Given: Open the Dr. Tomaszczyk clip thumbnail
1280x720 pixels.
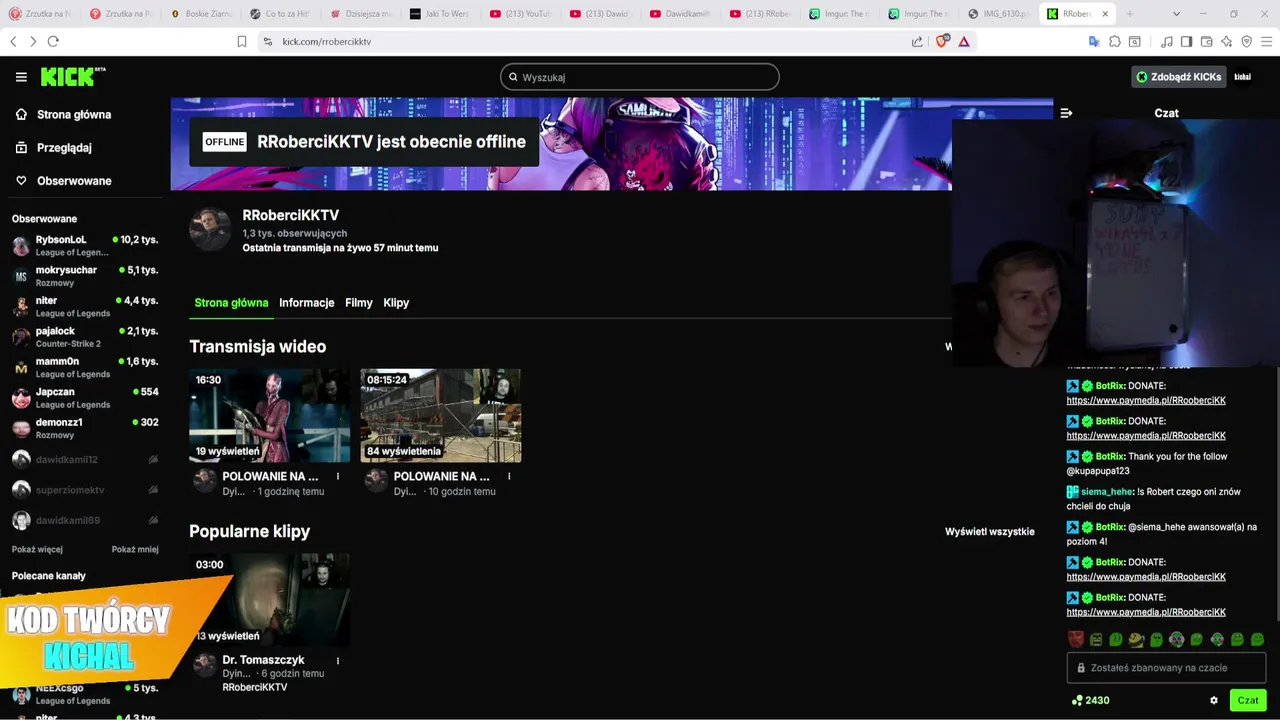Looking at the screenshot, I should click(270, 600).
